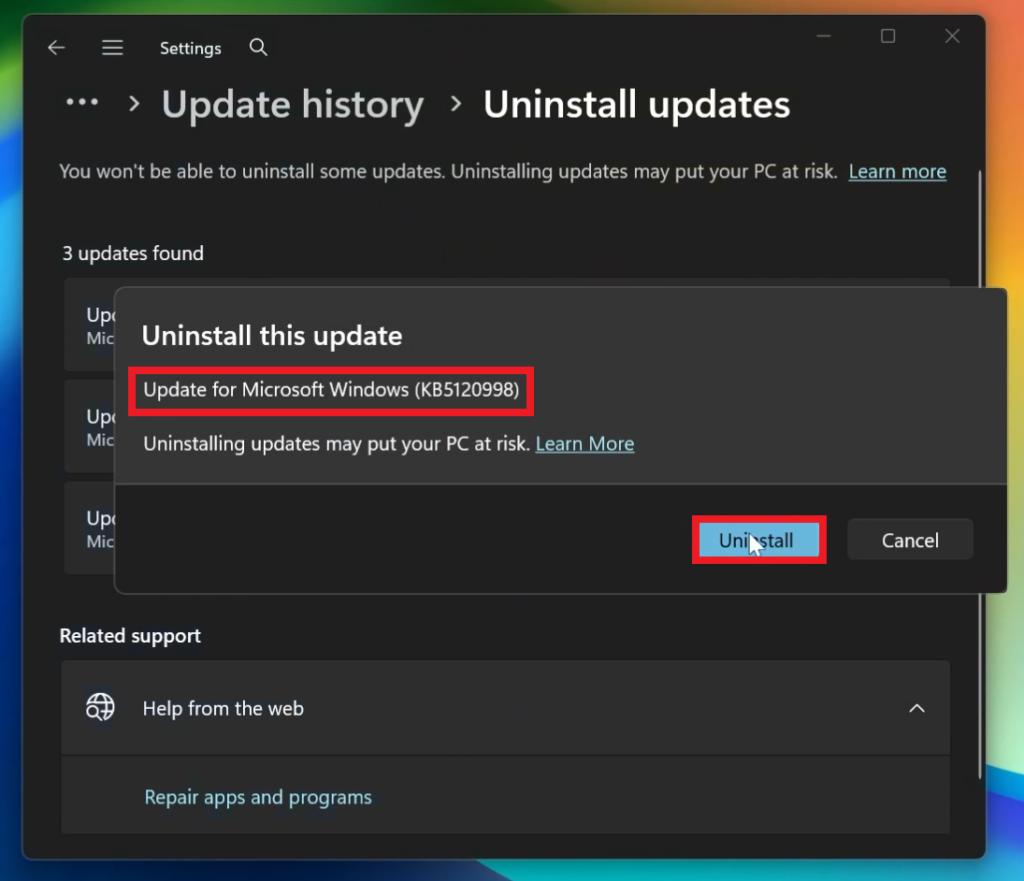
Task: Go to Update history breadcrumb
Action: tap(293, 104)
